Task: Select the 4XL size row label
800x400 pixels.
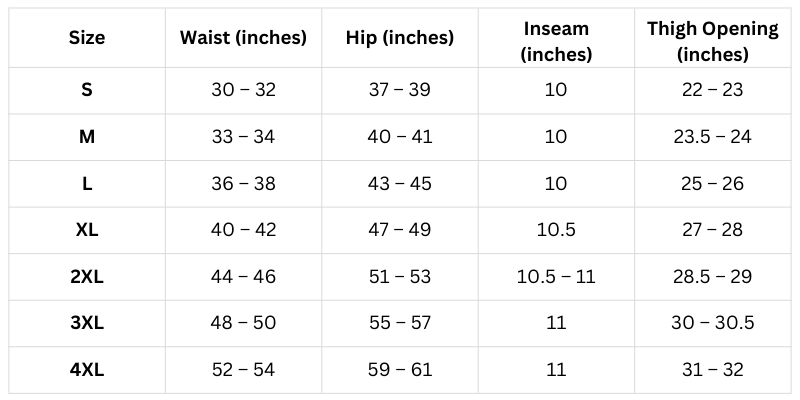Action: [87, 369]
